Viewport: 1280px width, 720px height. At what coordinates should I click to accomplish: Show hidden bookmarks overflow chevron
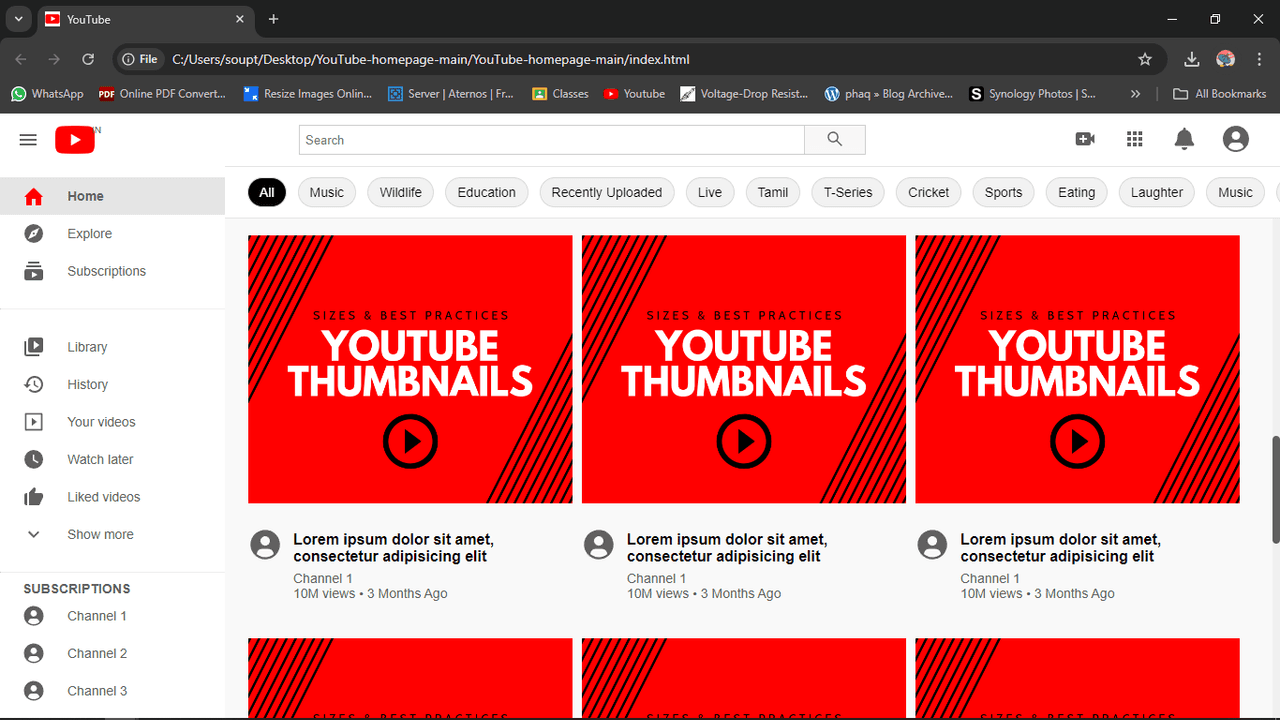[1135, 94]
